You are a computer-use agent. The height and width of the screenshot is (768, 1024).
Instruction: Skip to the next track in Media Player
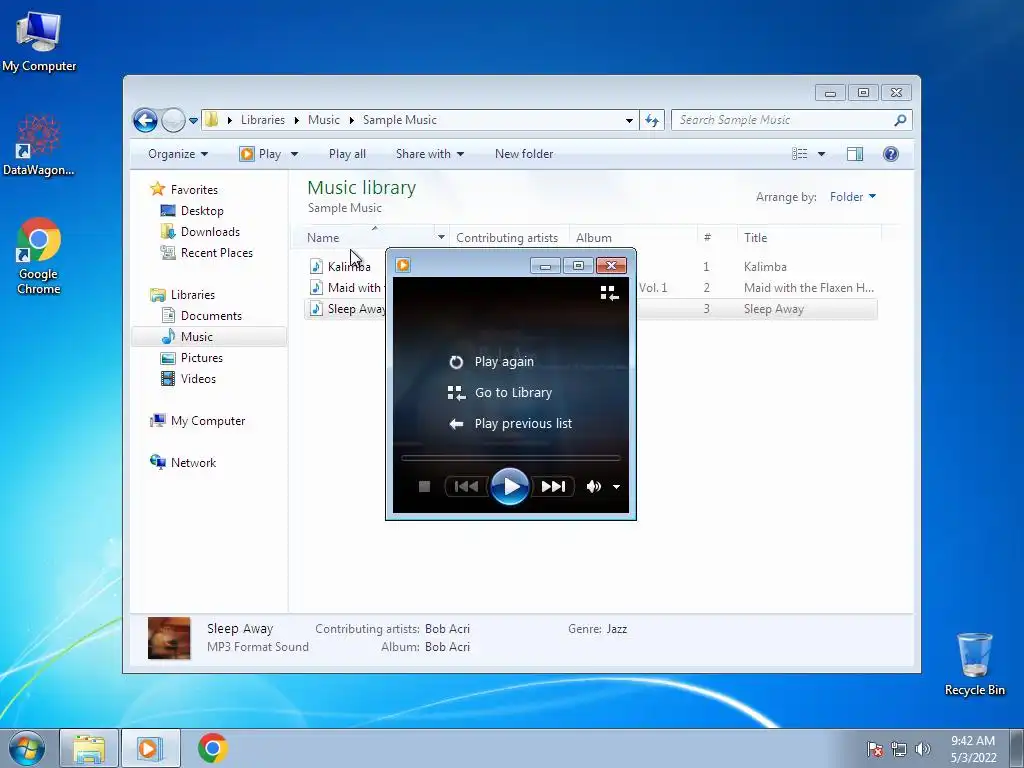pyautogui.click(x=553, y=487)
